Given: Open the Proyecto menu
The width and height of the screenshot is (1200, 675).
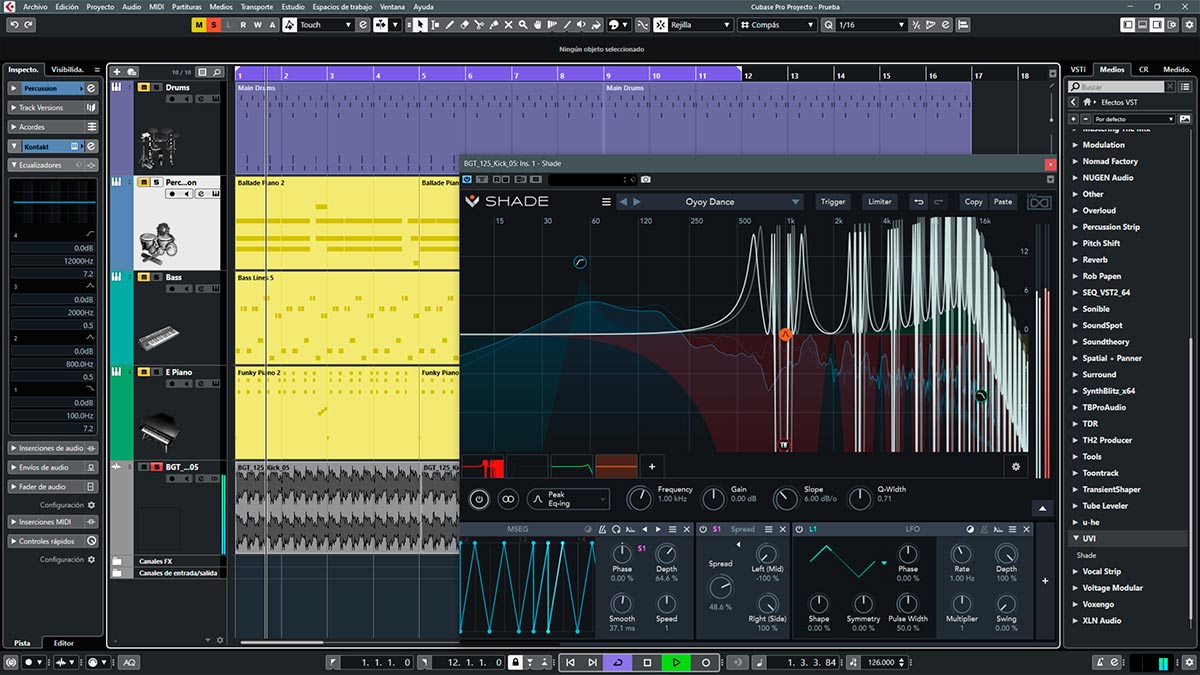Looking at the screenshot, I should 100,6.
